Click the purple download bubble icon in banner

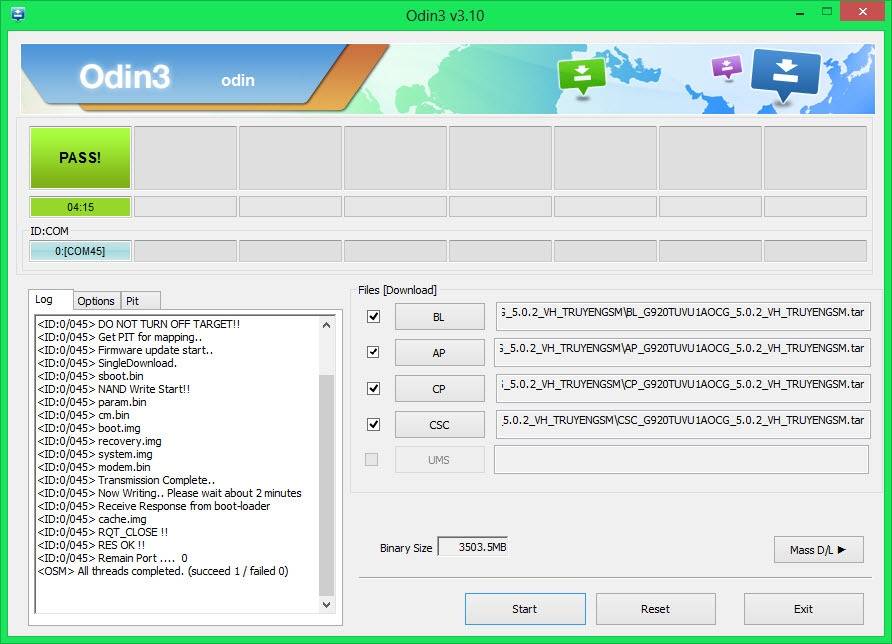point(726,67)
